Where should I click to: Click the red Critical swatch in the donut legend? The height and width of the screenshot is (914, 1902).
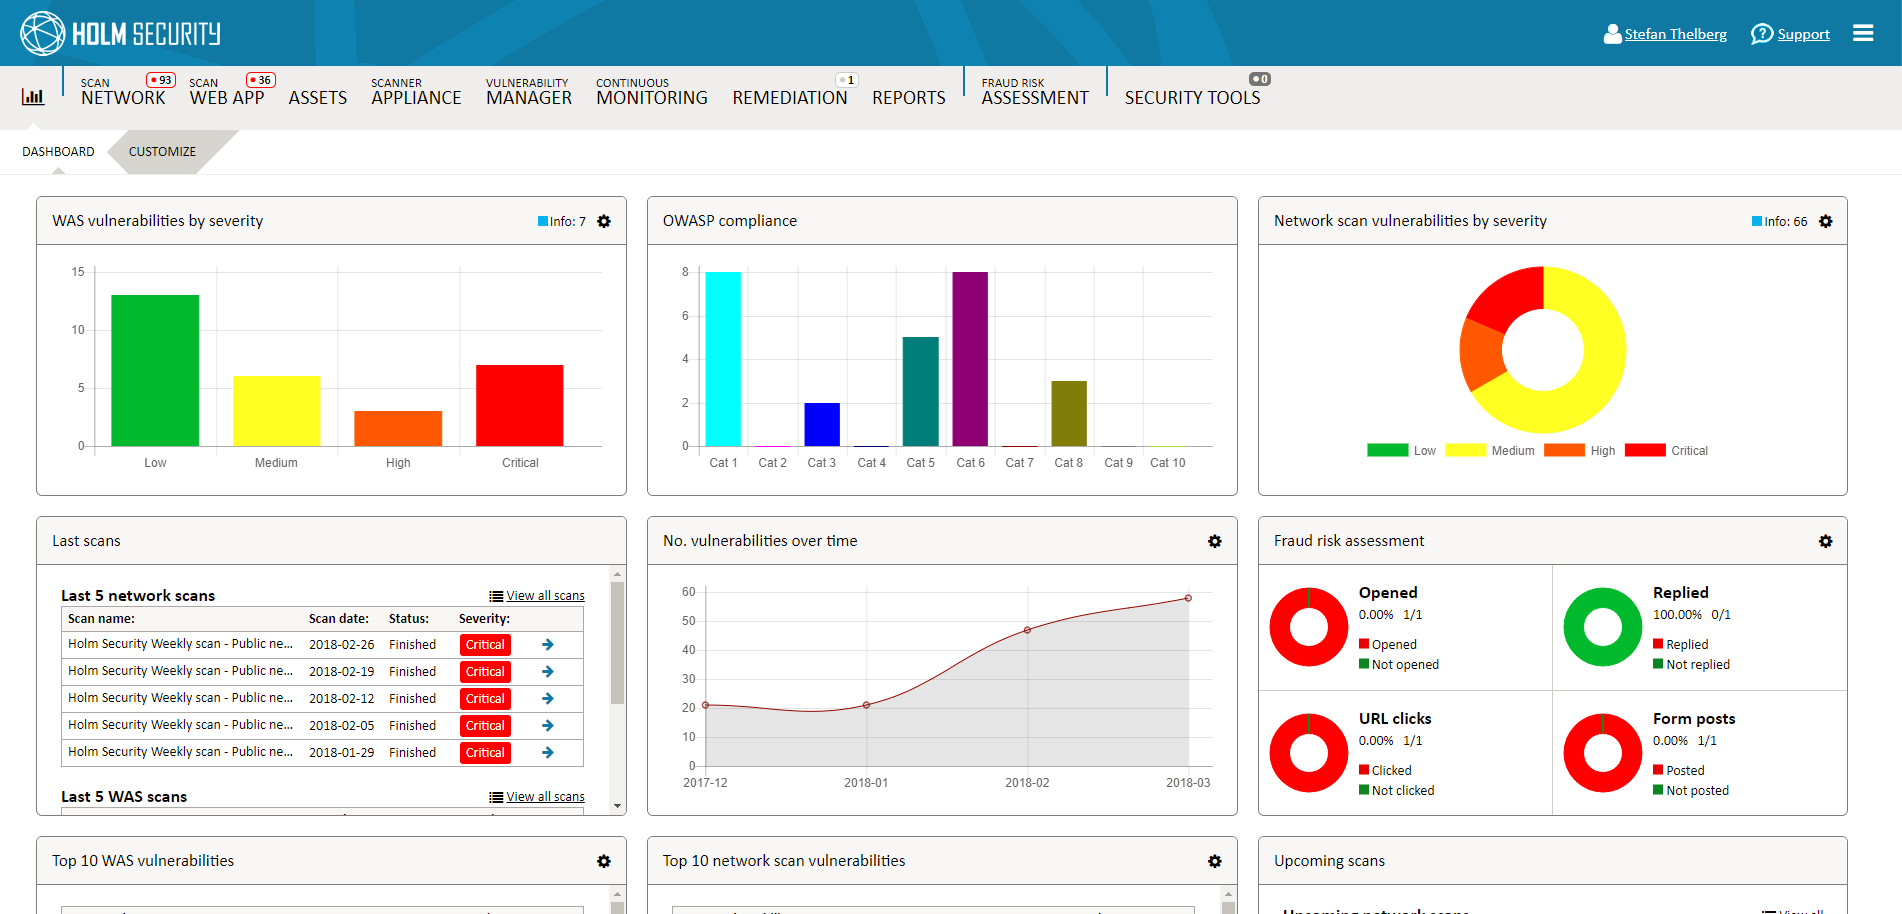(1646, 450)
